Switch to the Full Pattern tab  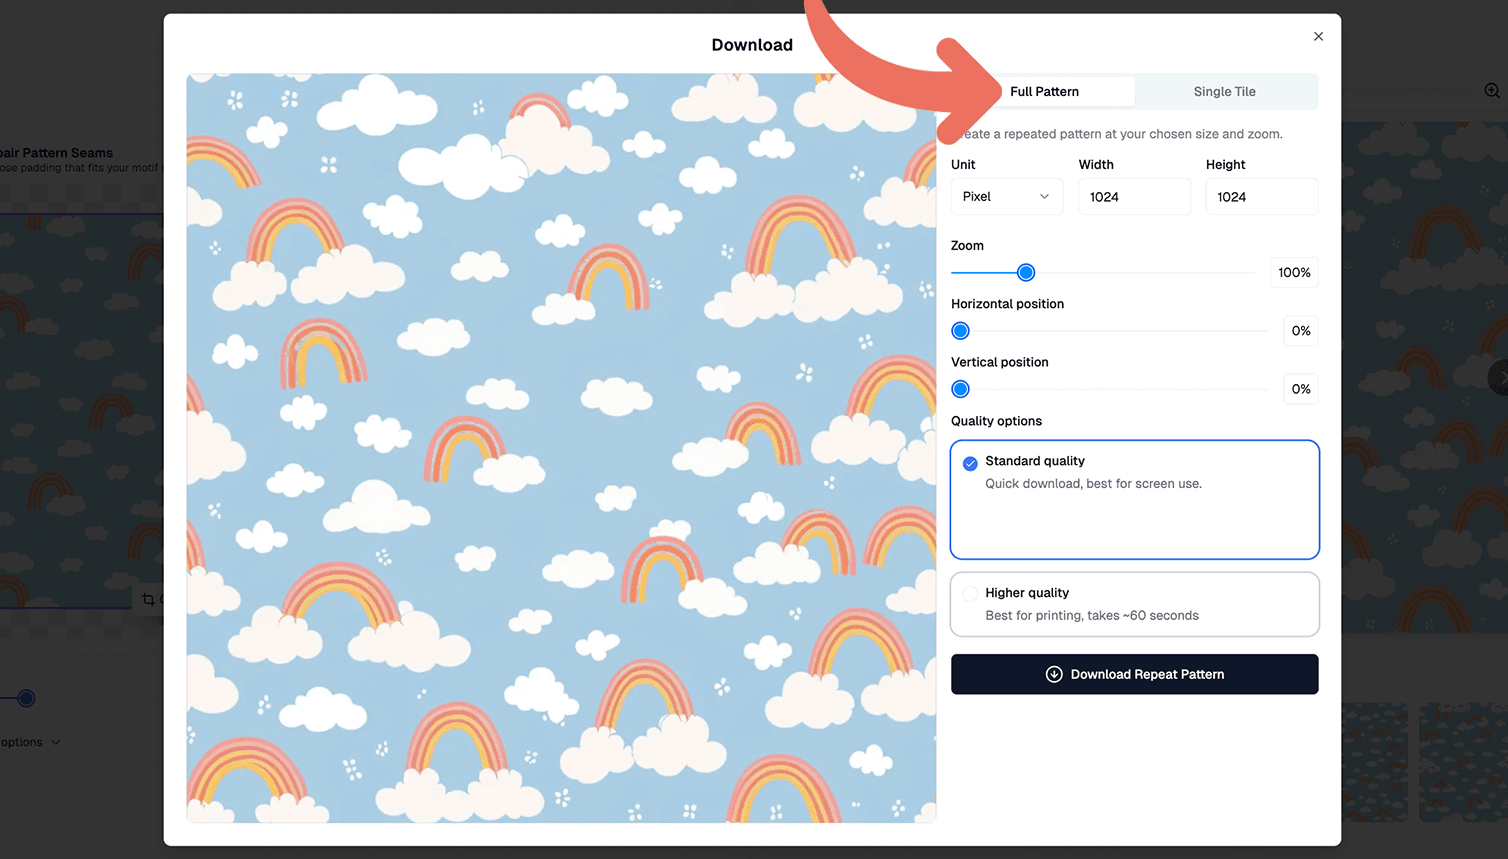pyautogui.click(x=1044, y=92)
